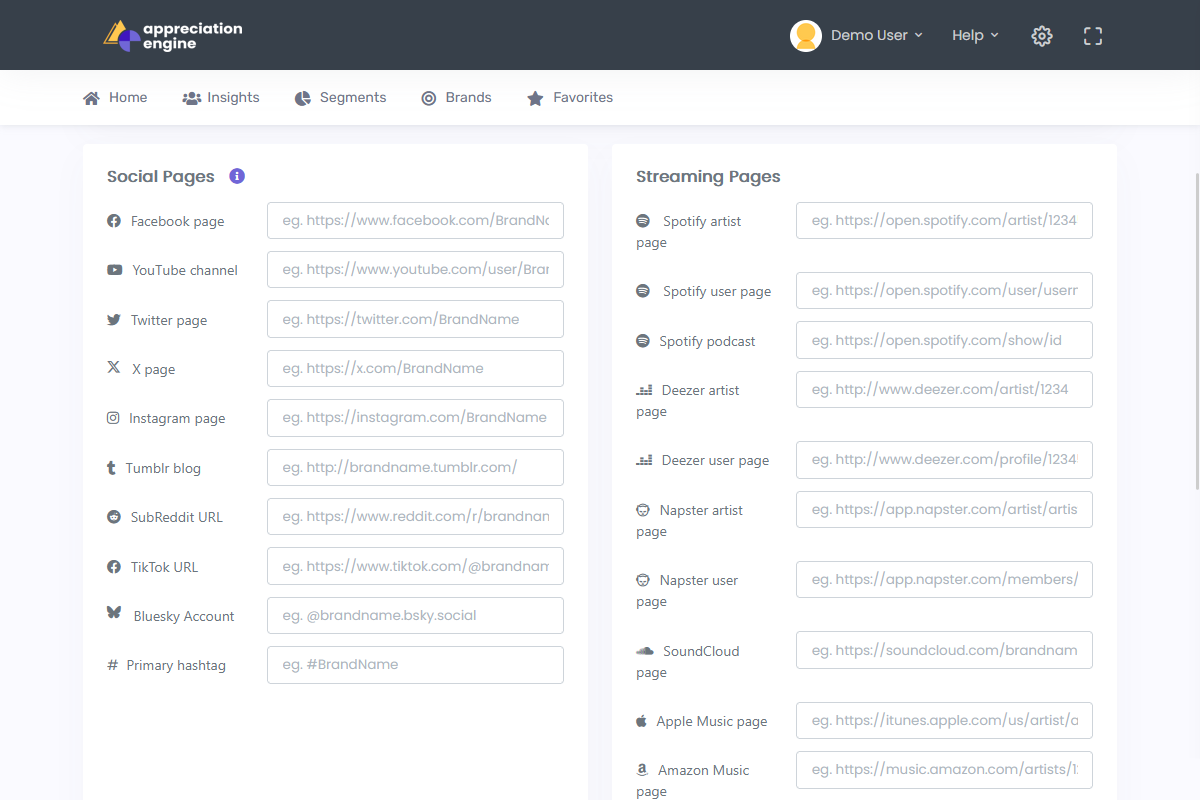Click the Spotify artist page icon
The width and height of the screenshot is (1200, 800).
pos(643,220)
